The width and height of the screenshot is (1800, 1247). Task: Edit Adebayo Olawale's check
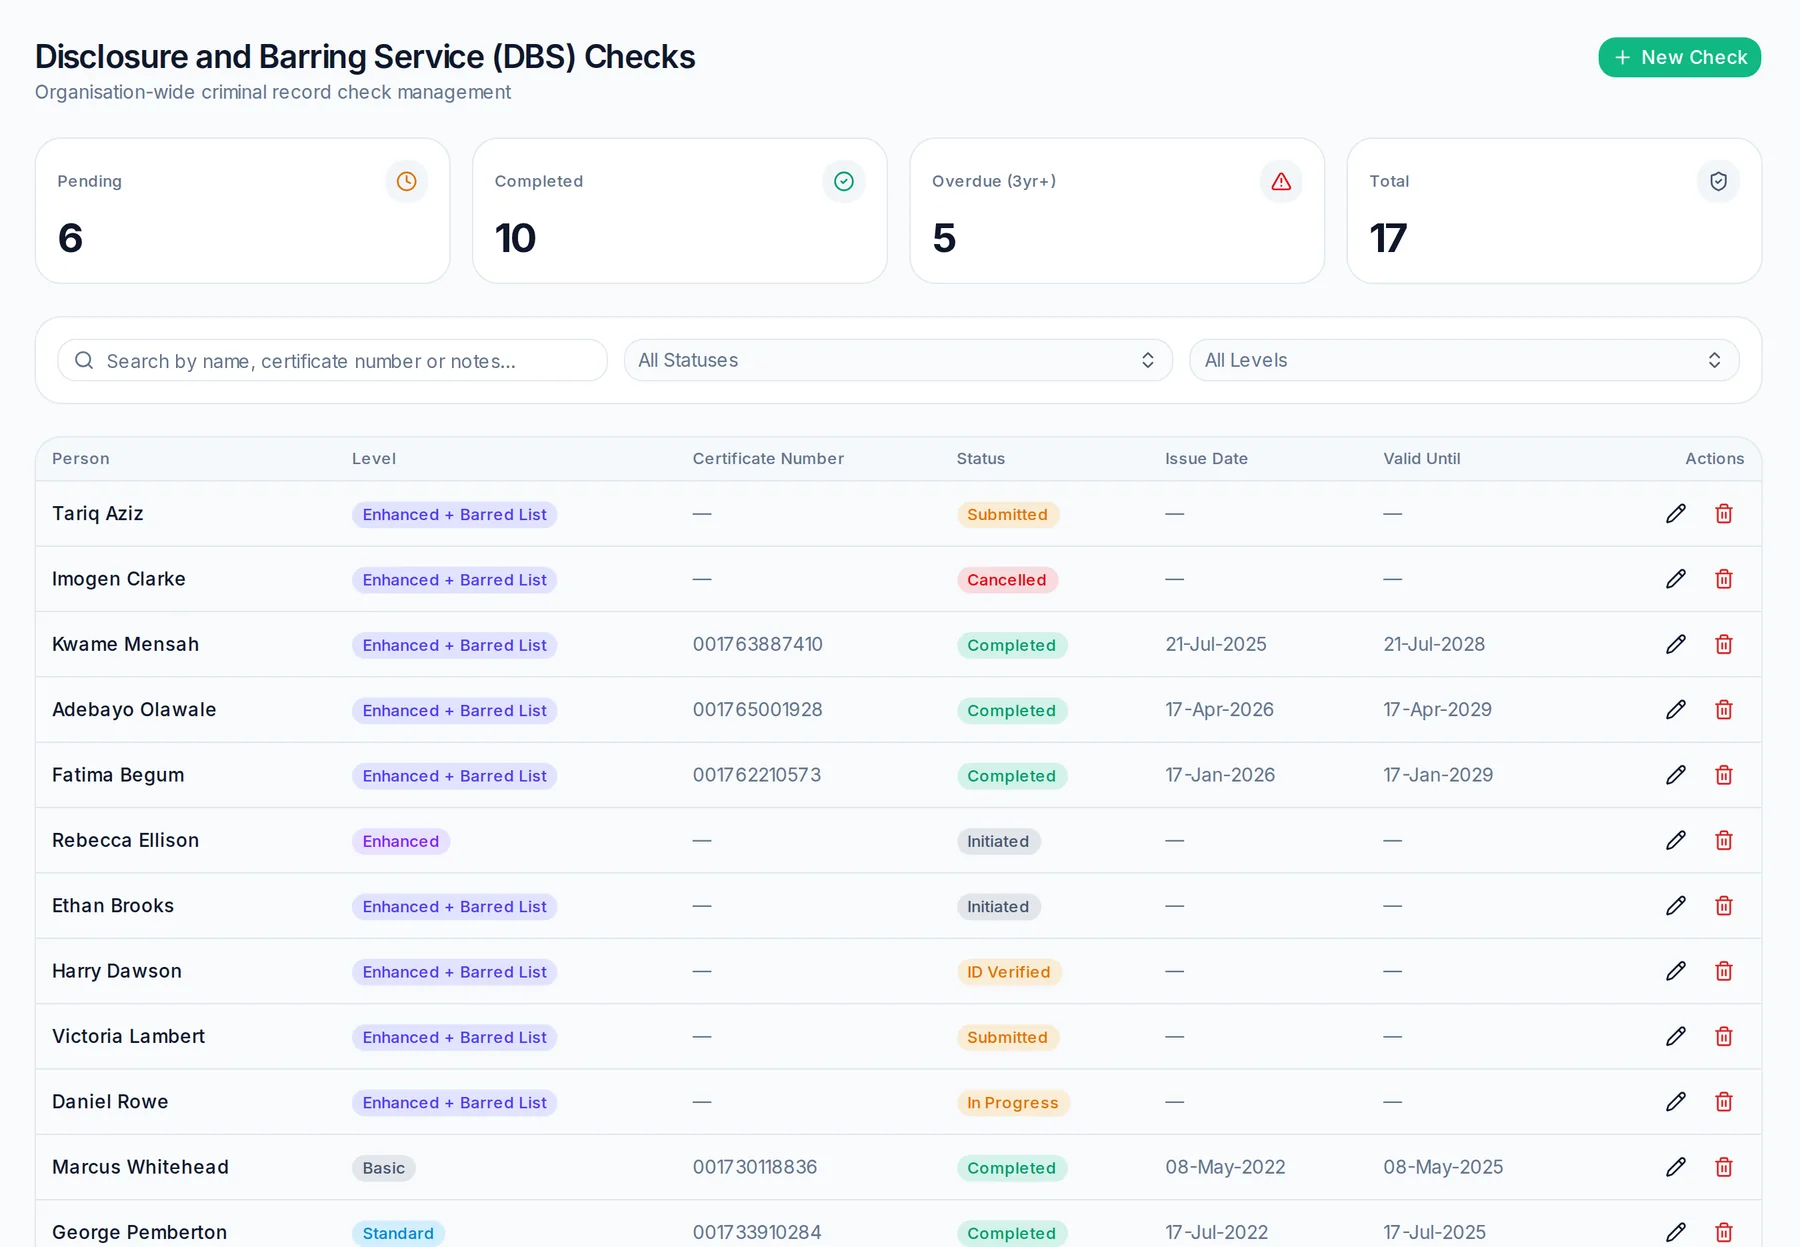pos(1676,709)
